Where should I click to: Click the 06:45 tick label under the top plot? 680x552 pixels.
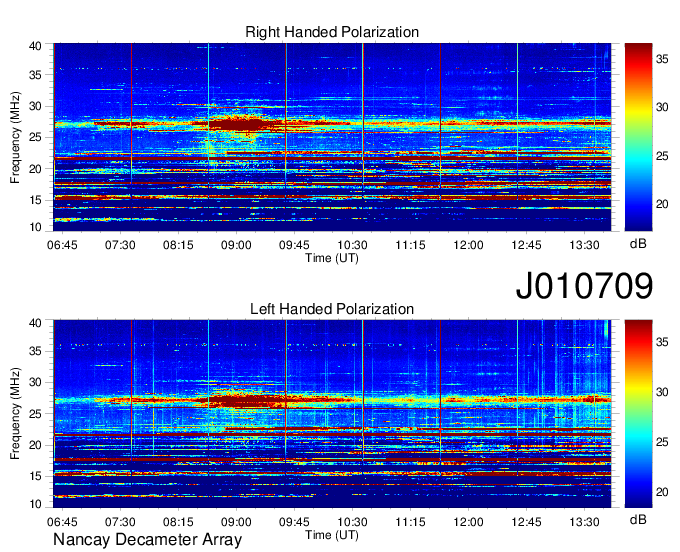click(x=62, y=245)
